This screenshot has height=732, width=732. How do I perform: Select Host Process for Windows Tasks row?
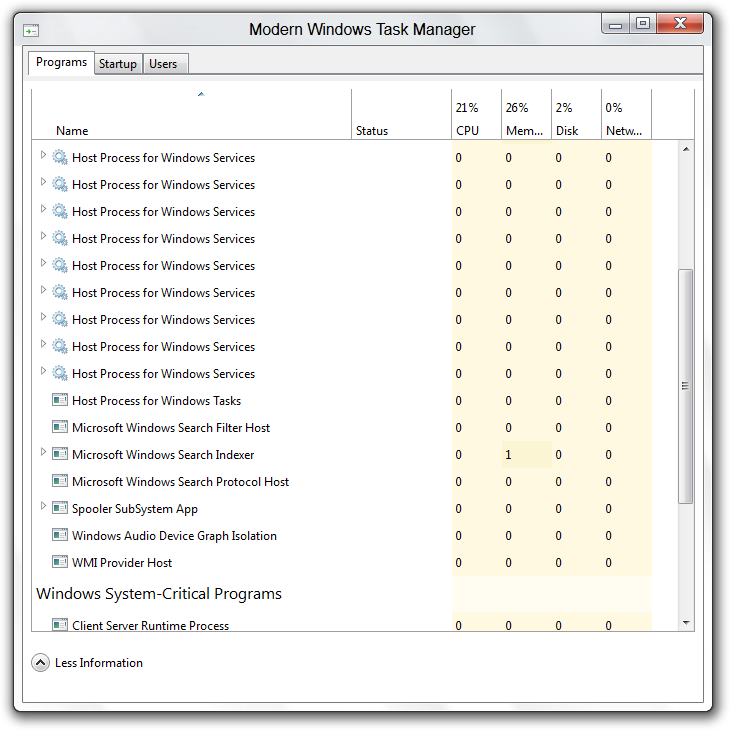pos(342,401)
